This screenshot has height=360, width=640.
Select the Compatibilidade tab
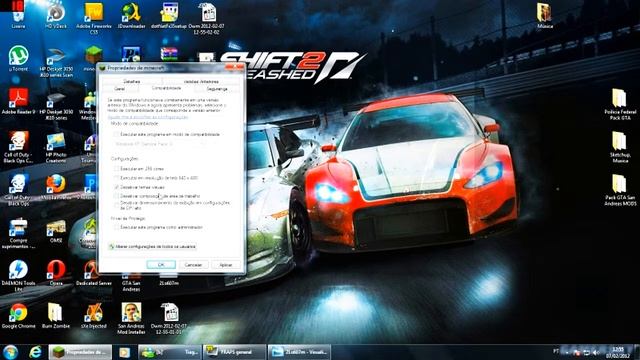click(167, 88)
